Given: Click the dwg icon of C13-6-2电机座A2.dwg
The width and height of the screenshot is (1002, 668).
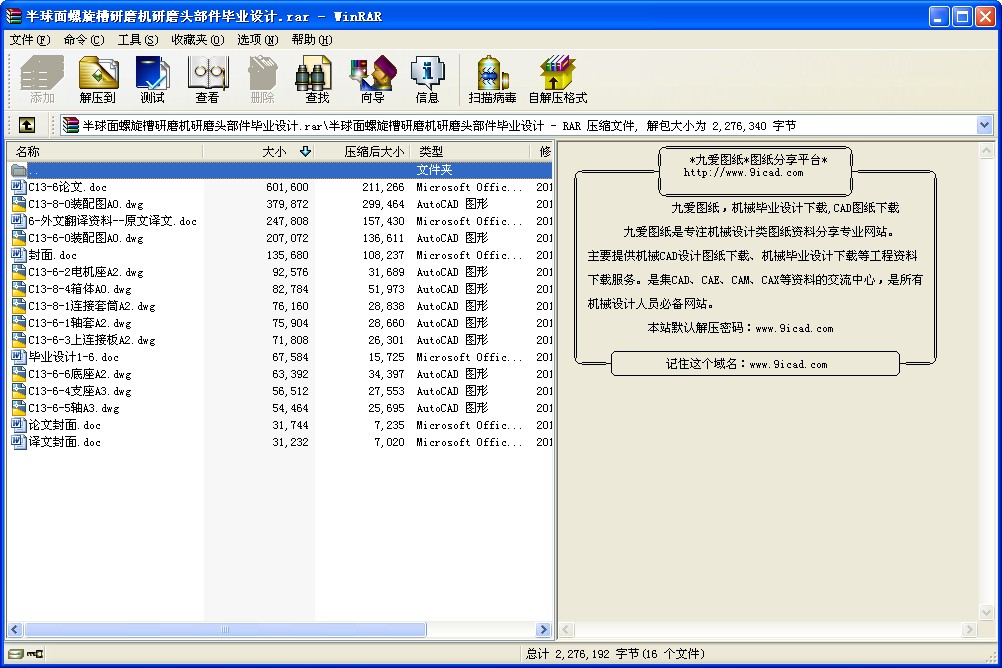Looking at the screenshot, I should click(x=19, y=272).
